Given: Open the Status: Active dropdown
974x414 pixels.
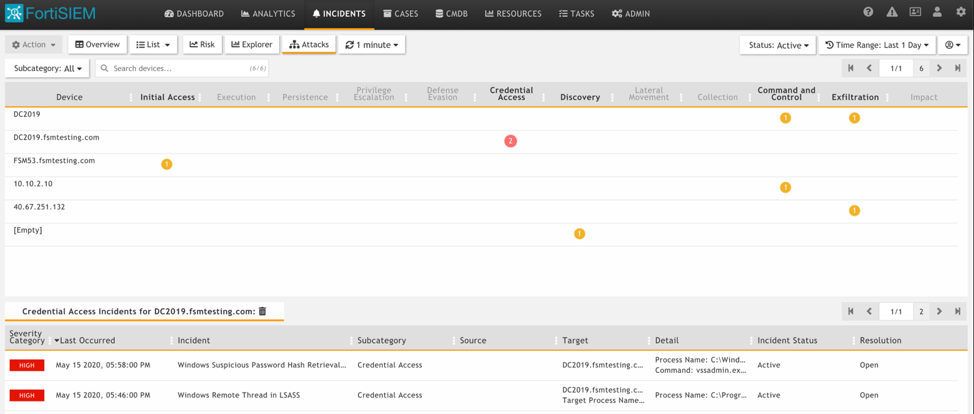Looking at the screenshot, I should pyautogui.click(x=778, y=45).
